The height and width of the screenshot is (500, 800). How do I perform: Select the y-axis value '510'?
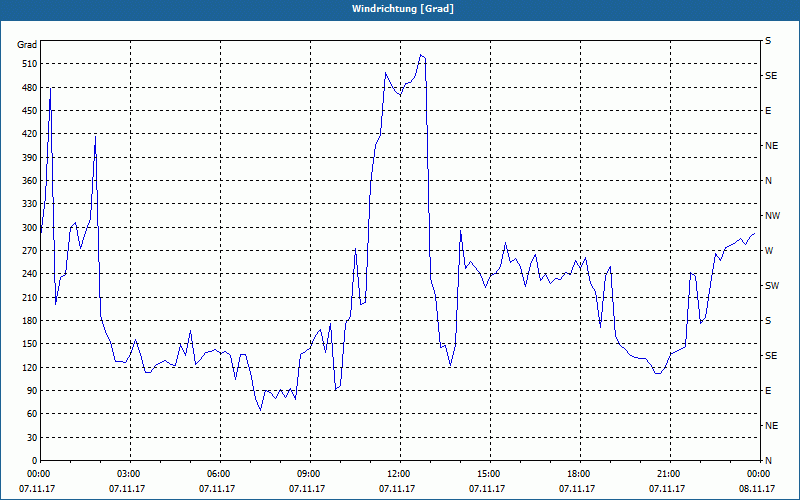click(30, 64)
